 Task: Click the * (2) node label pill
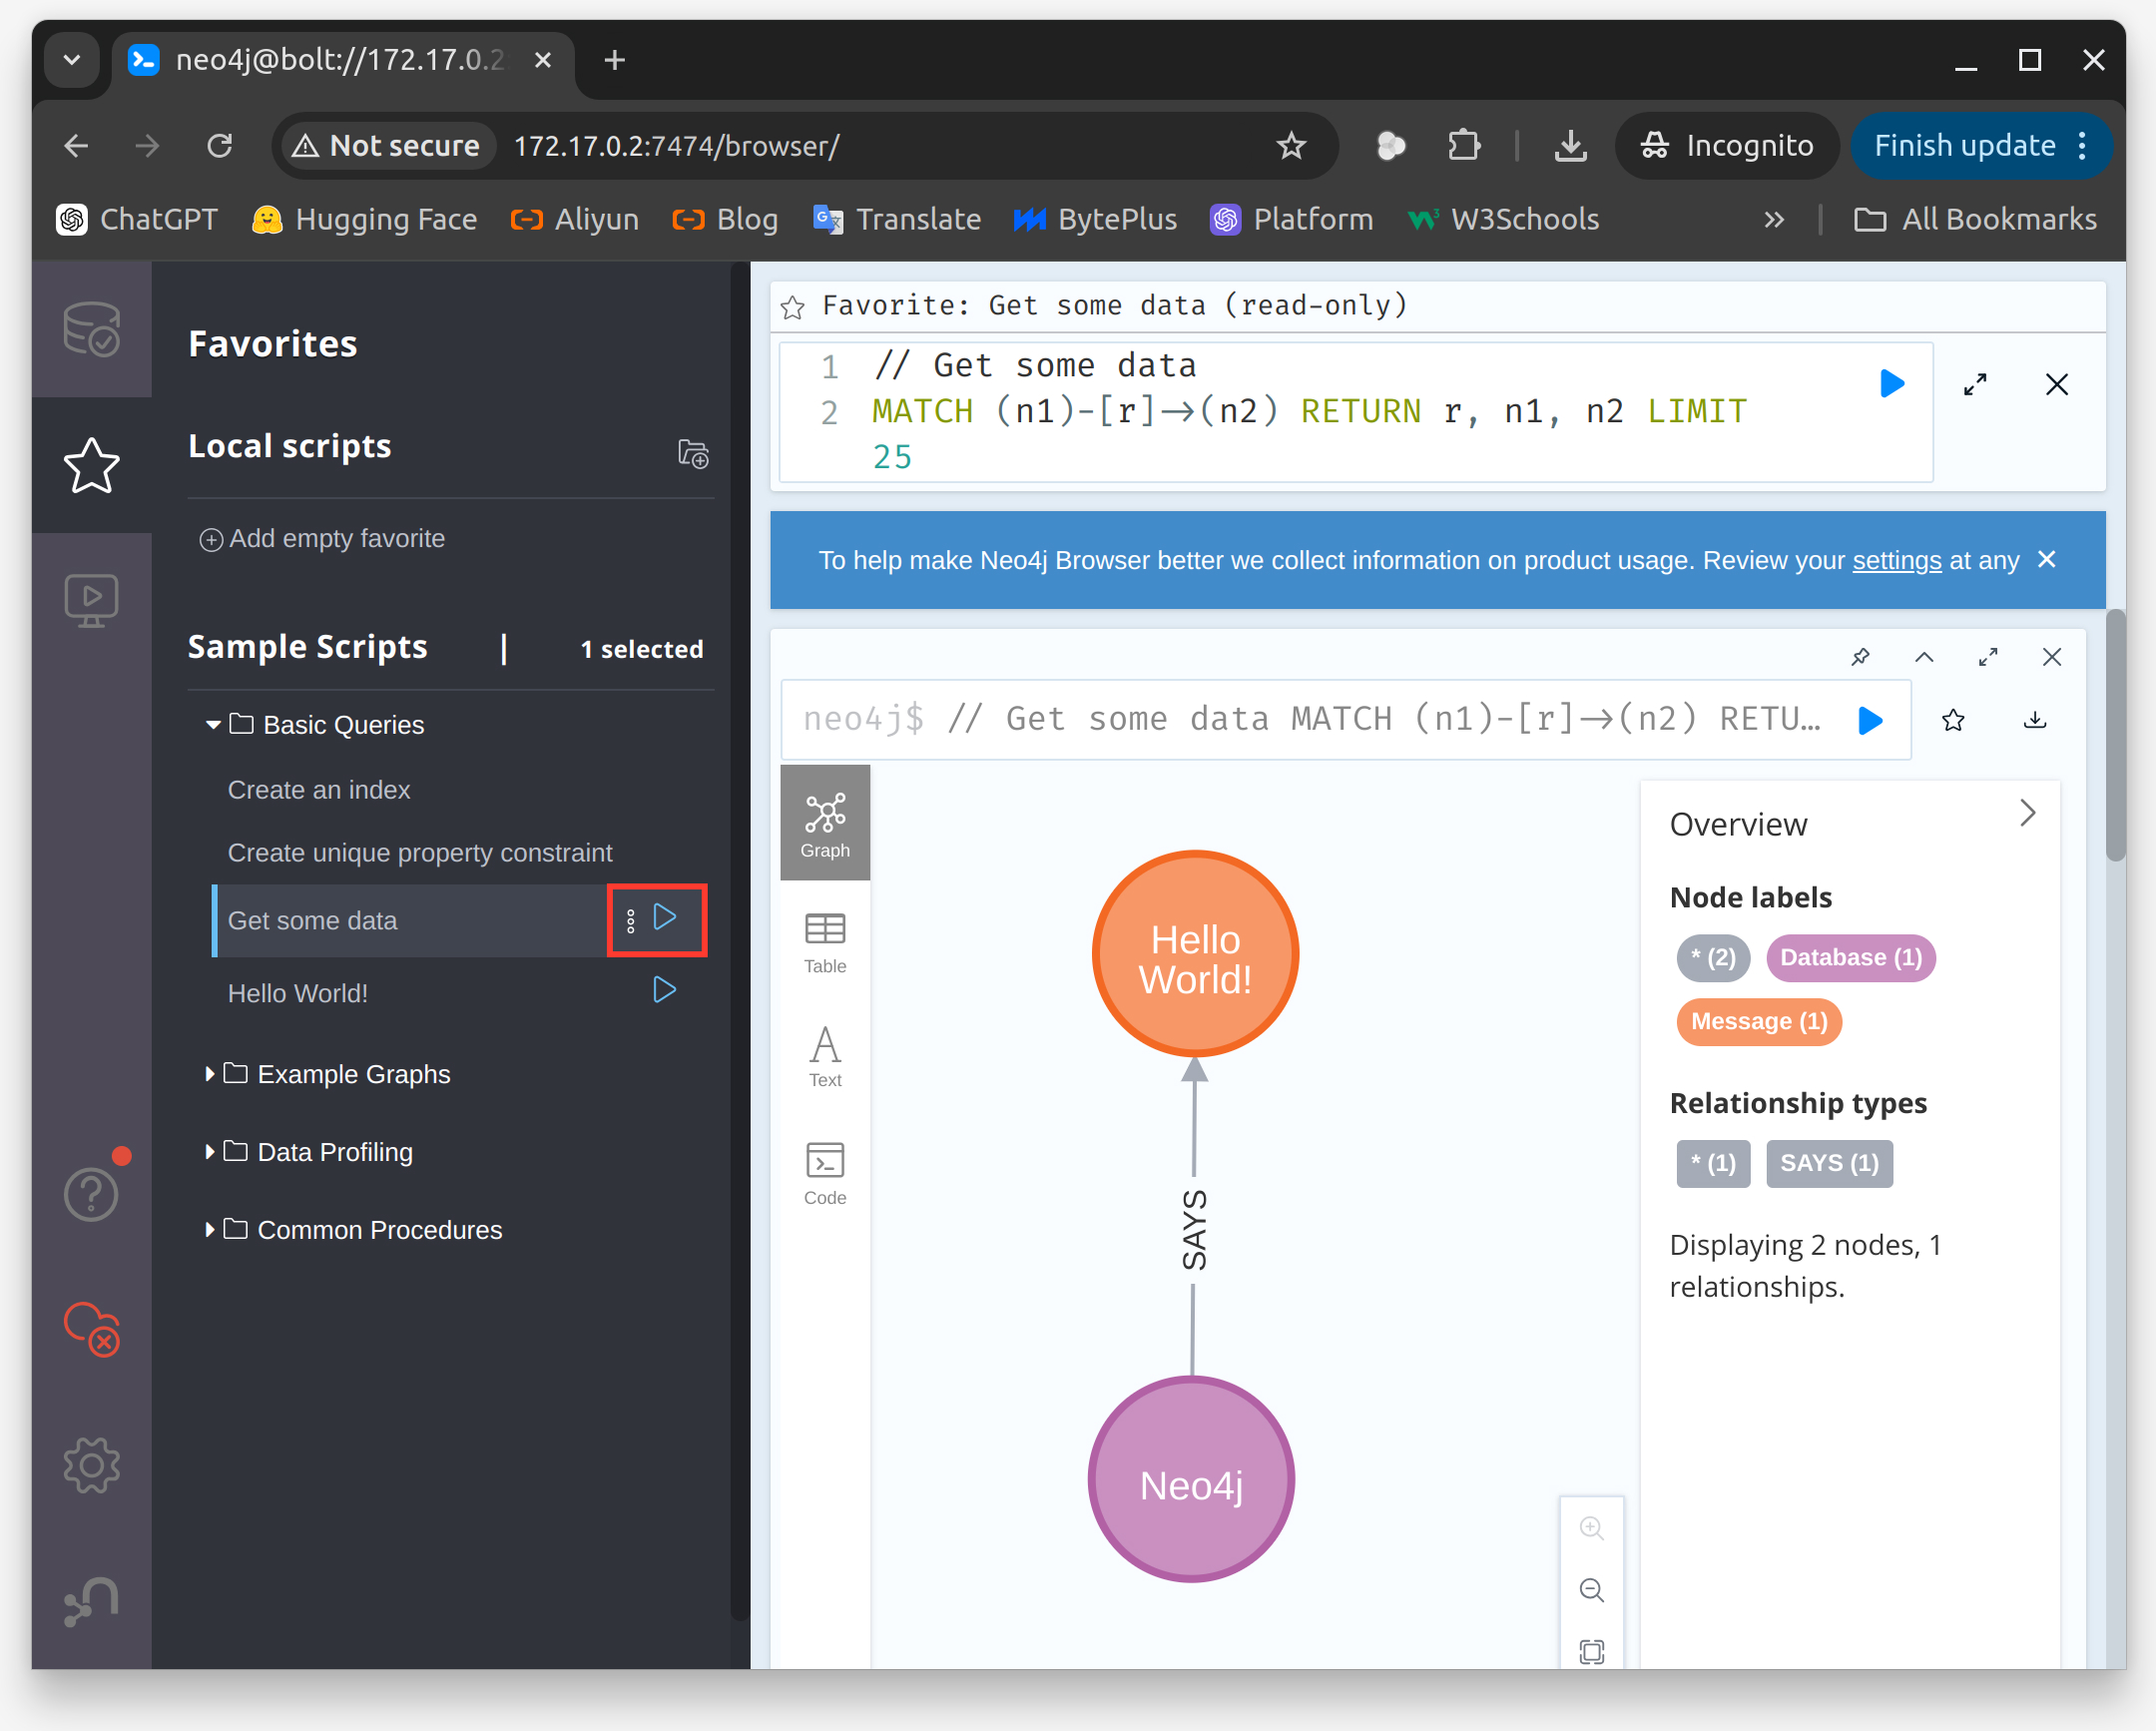click(x=1713, y=958)
